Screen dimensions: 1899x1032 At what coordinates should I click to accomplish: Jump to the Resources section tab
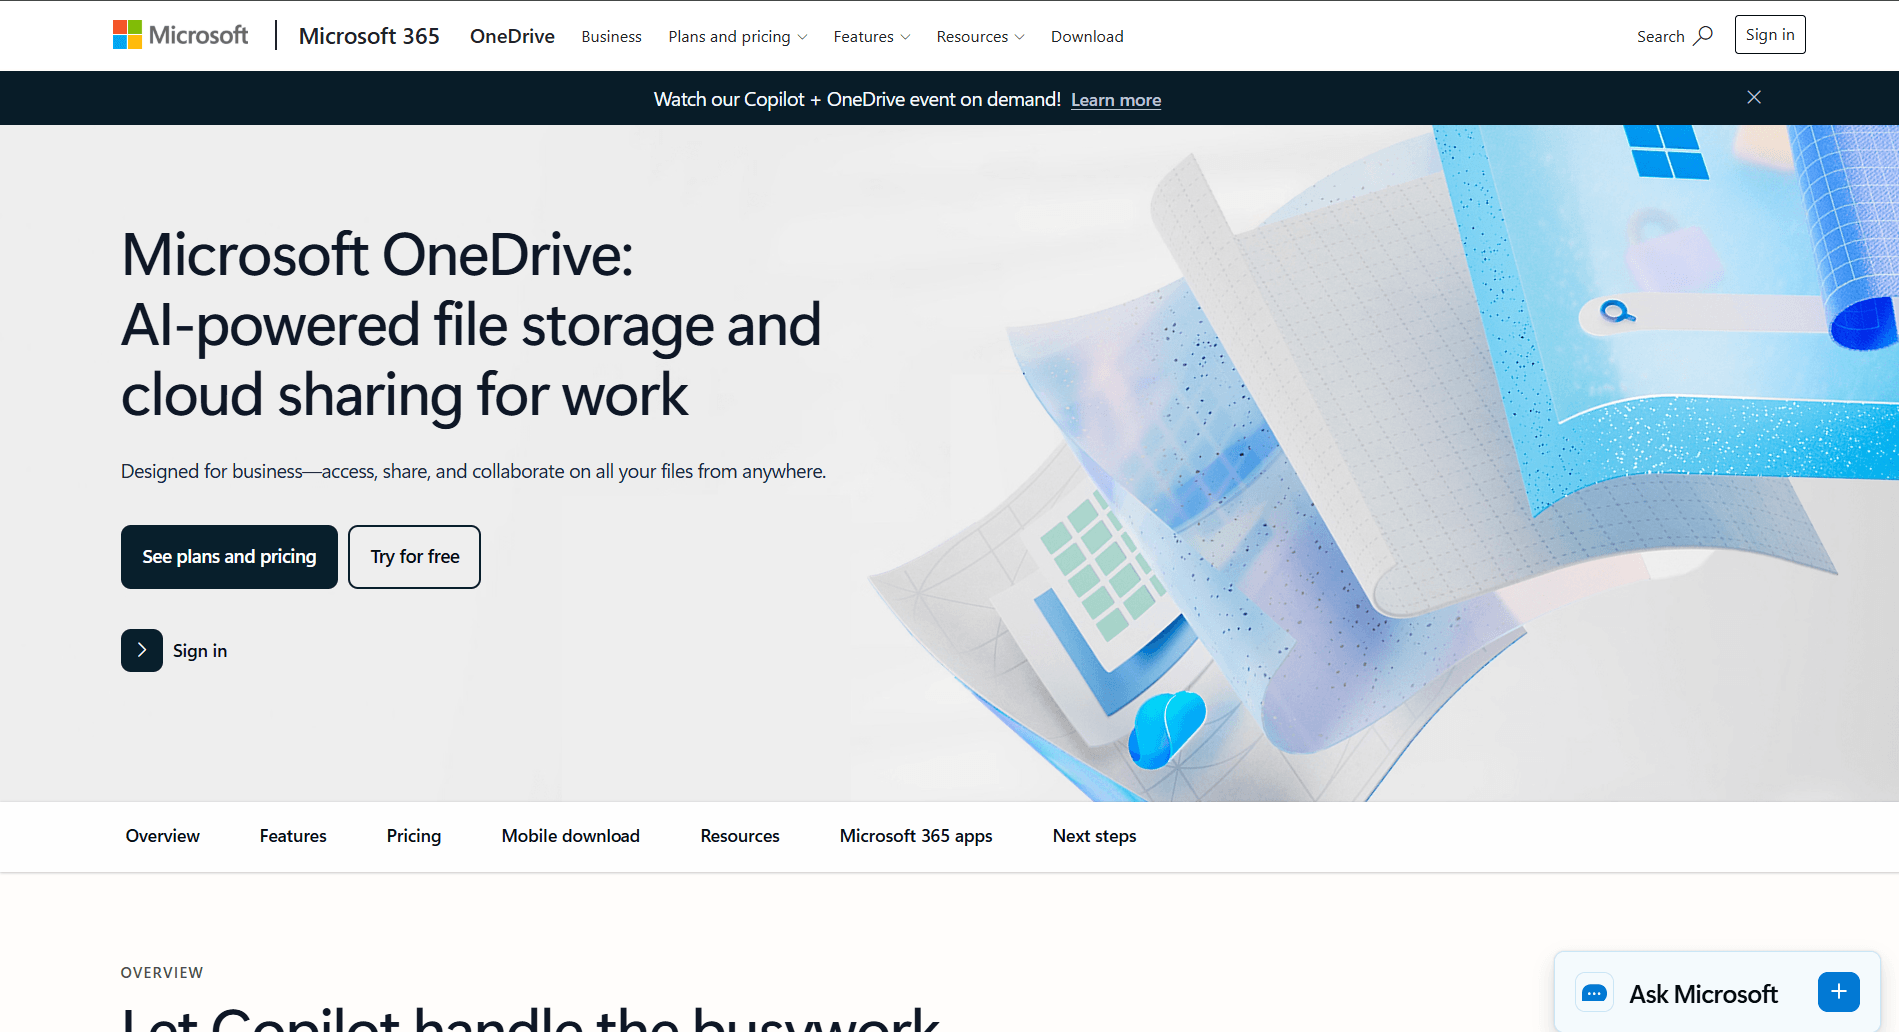pos(739,836)
